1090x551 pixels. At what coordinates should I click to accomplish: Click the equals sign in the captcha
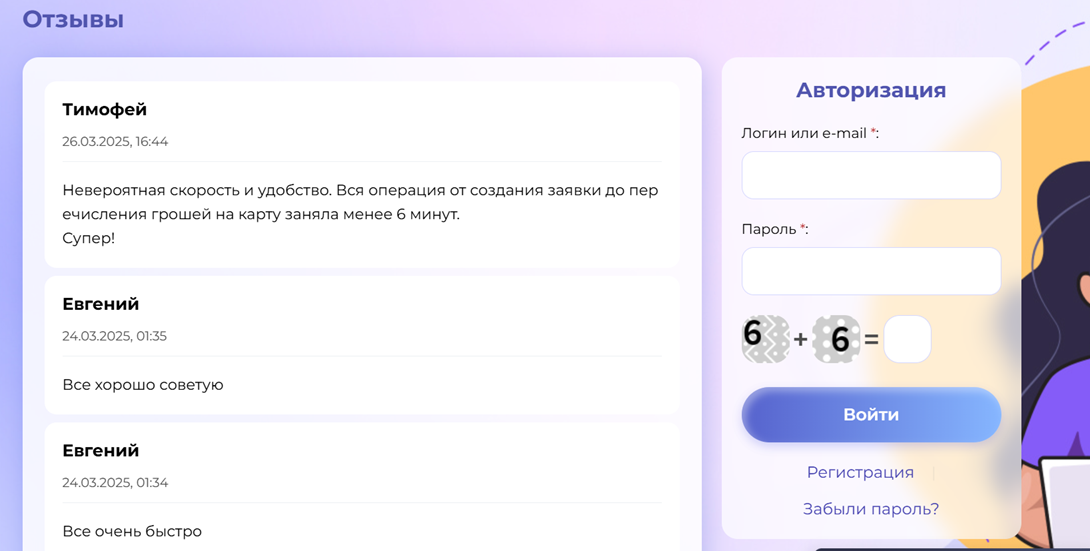[871, 340]
